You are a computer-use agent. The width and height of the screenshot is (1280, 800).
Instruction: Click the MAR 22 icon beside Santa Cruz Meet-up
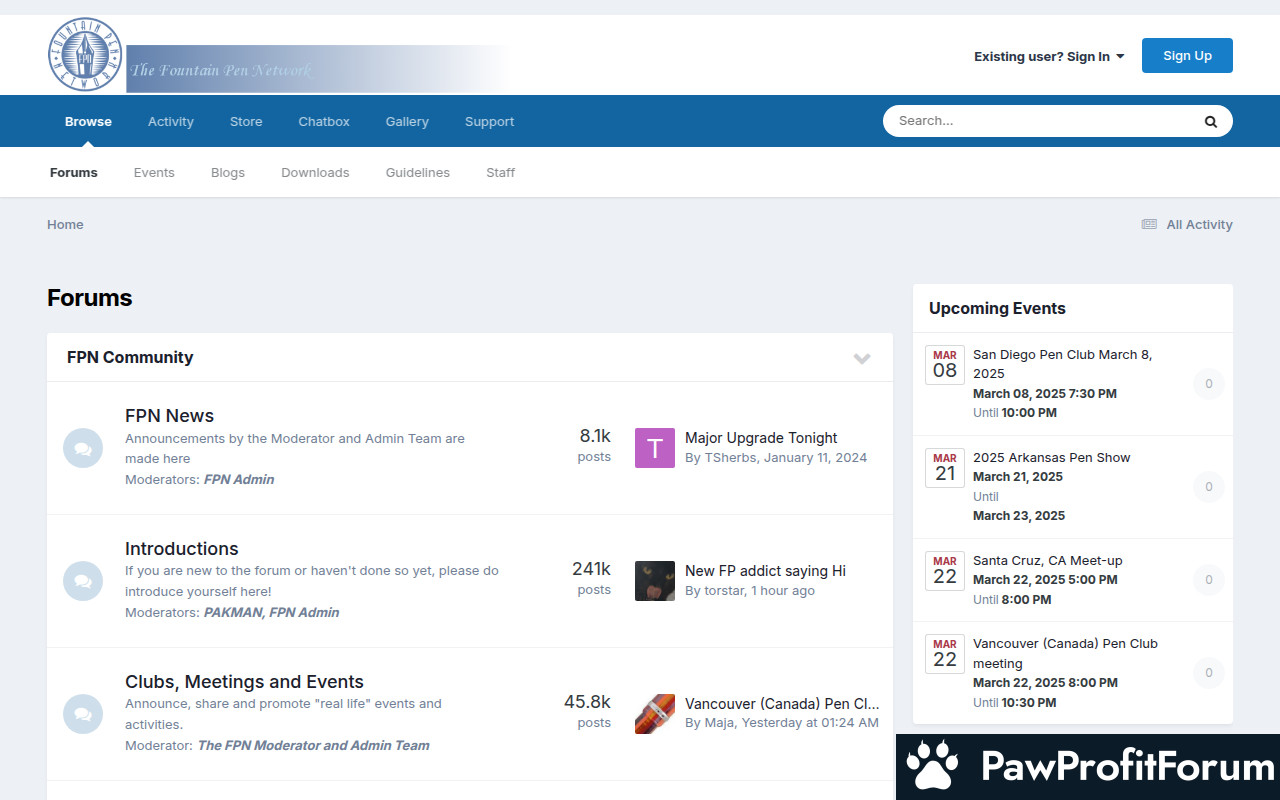(x=945, y=571)
